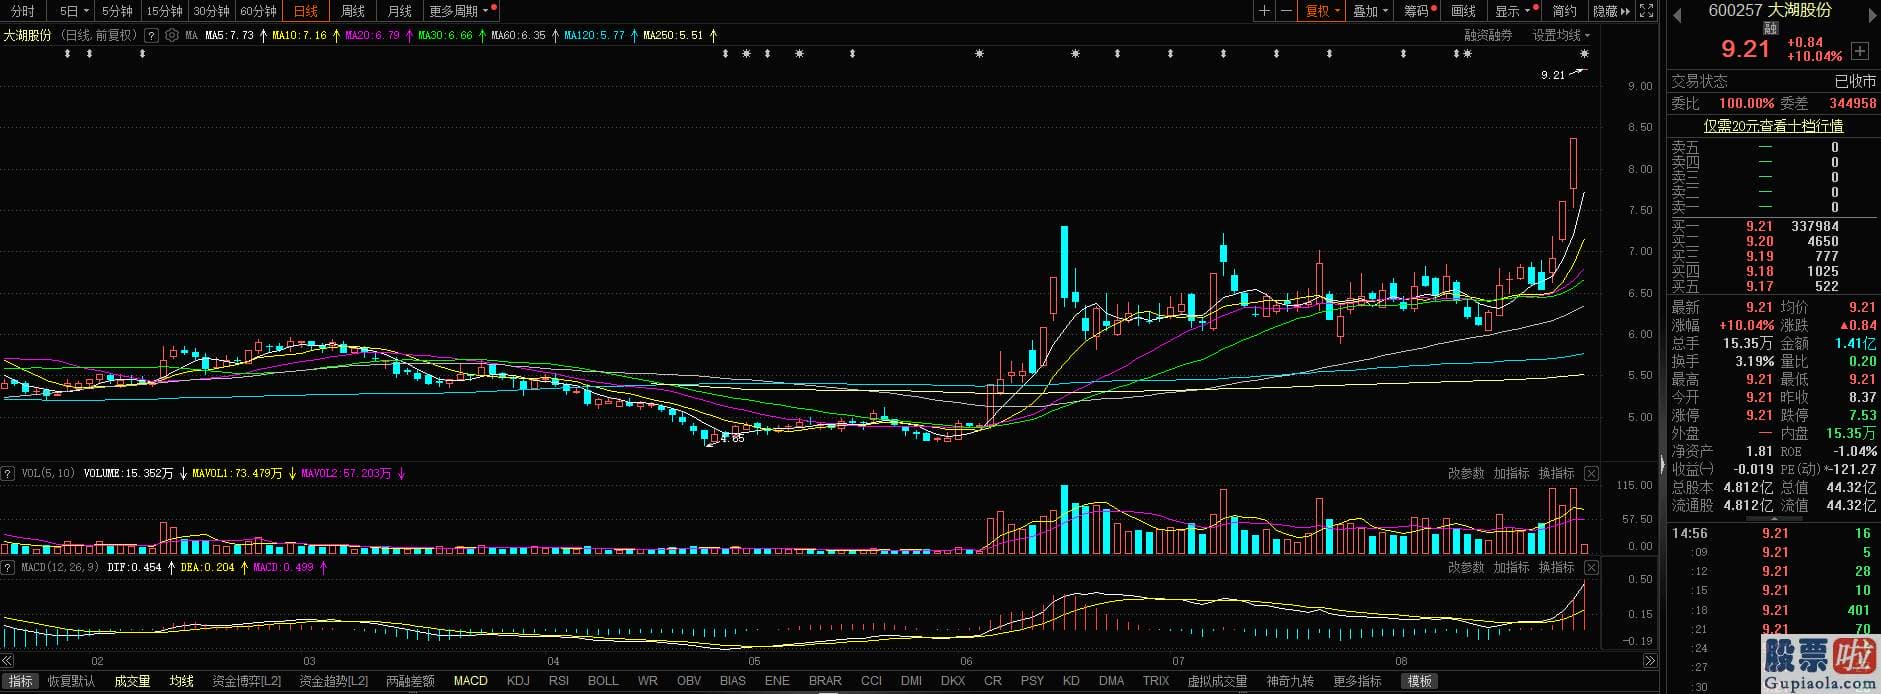Click the last snowflake event marker at the chart top

1586,54
